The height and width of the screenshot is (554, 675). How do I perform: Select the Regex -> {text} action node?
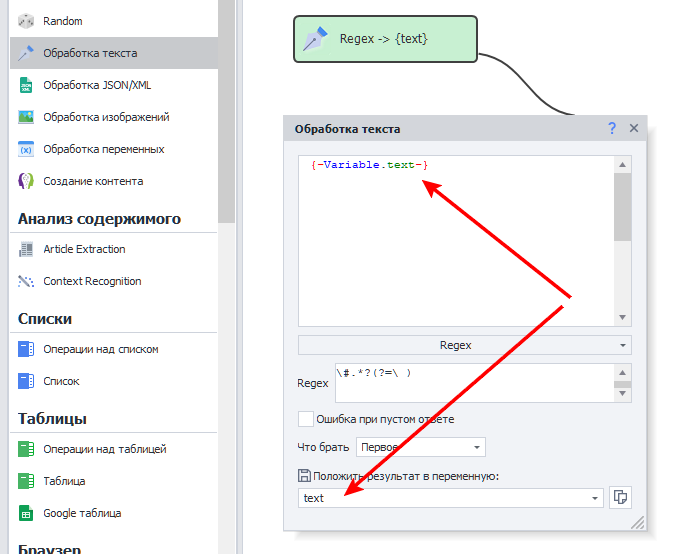click(385, 39)
